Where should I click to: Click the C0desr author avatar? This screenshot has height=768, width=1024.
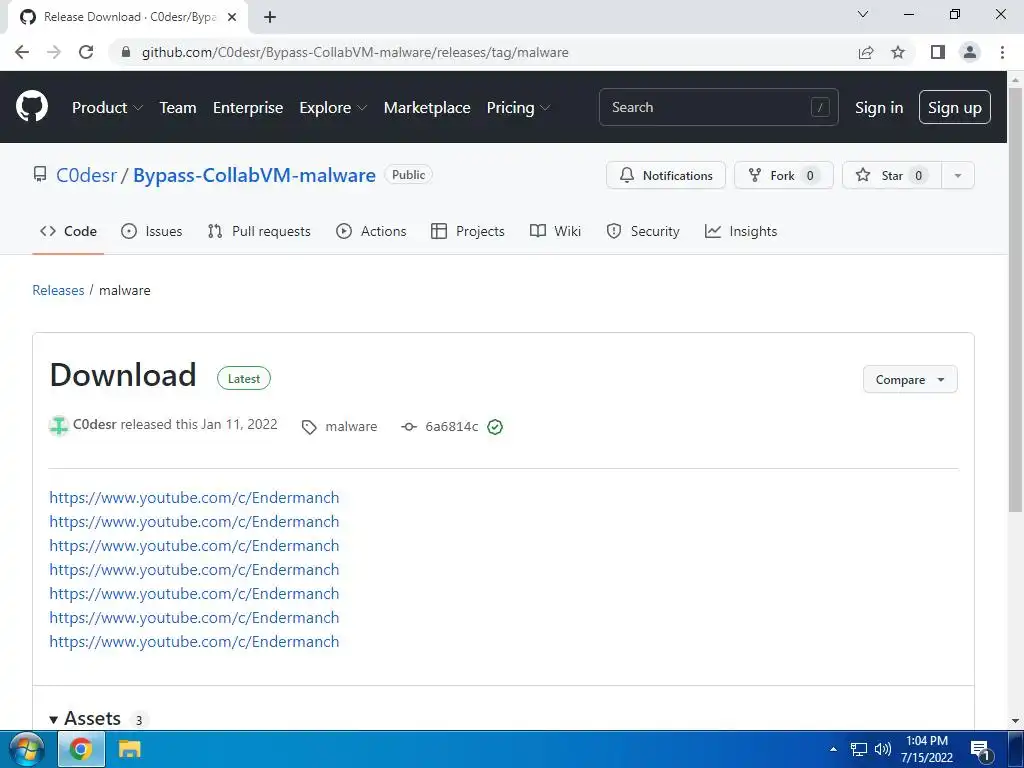tap(59, 426)
